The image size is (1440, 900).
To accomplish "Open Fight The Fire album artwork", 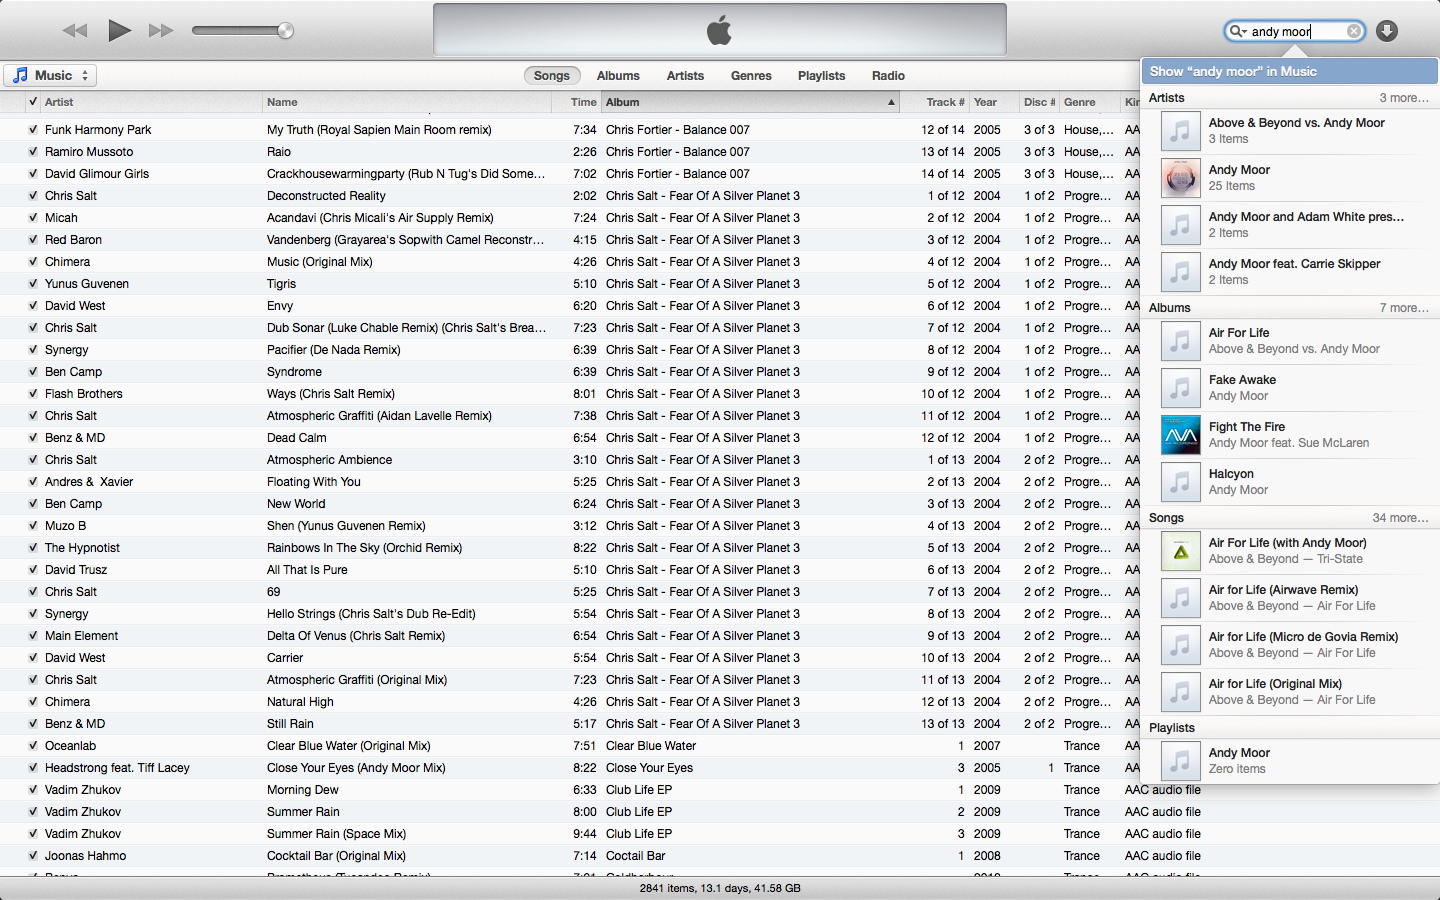I will [x=1181, y=435].
